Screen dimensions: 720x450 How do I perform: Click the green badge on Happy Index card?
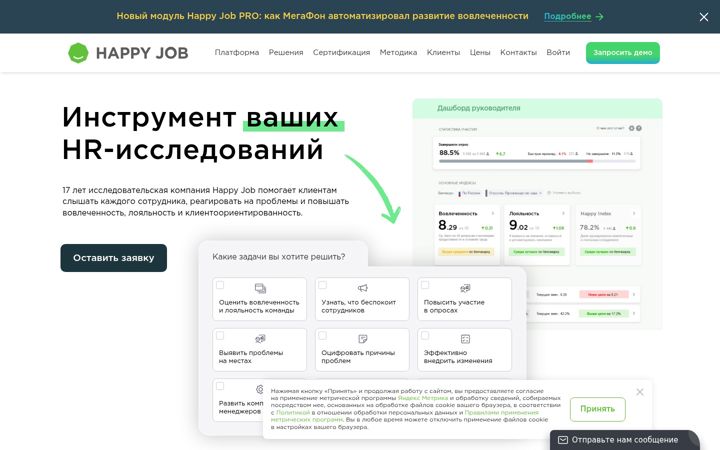click(x=608, y=252)
